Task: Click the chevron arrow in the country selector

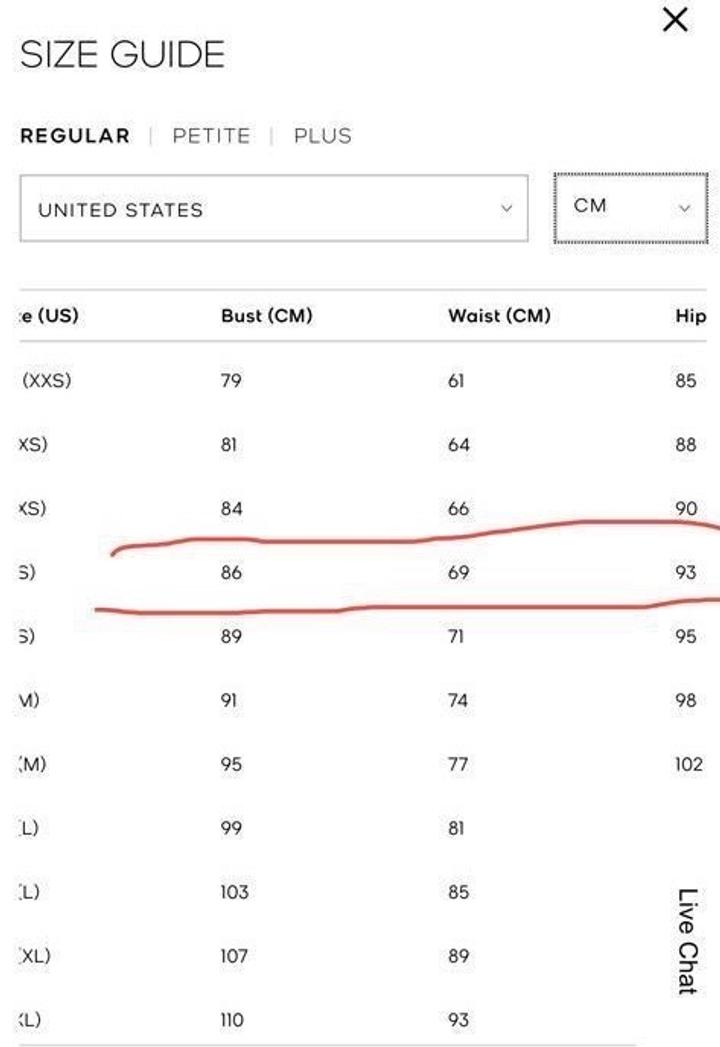Action: coord(506,209)
